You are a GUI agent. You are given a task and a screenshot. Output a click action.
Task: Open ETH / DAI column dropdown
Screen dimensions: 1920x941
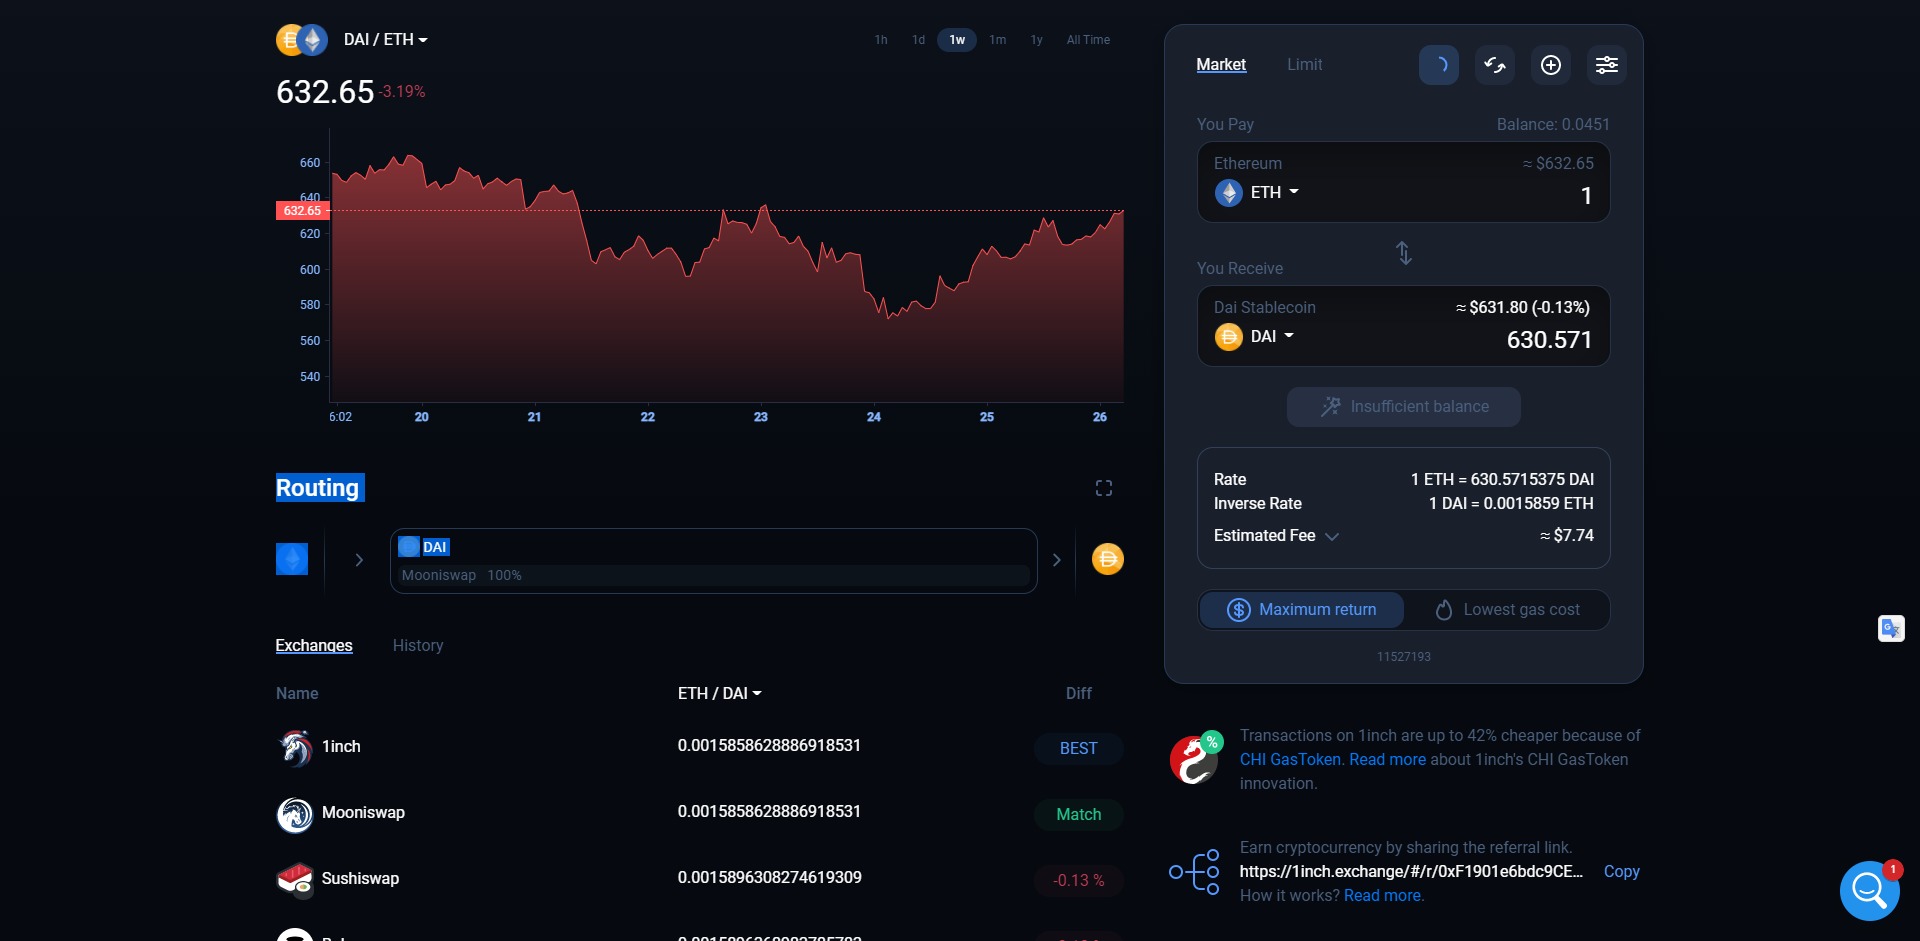pyautogui.click(x=719, y=693)
